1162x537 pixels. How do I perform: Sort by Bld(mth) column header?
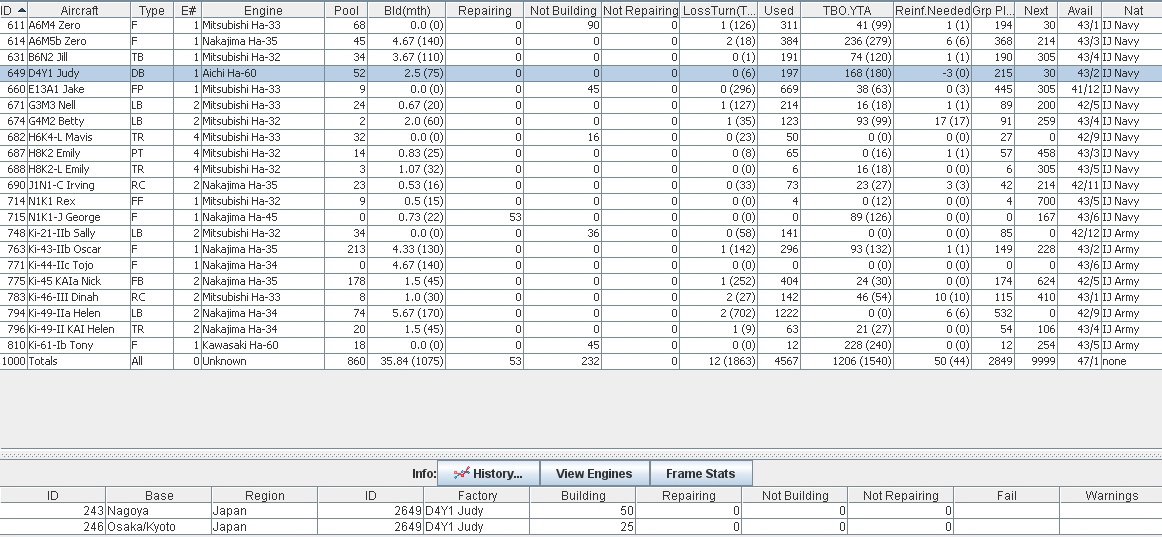tap(407, 10)
